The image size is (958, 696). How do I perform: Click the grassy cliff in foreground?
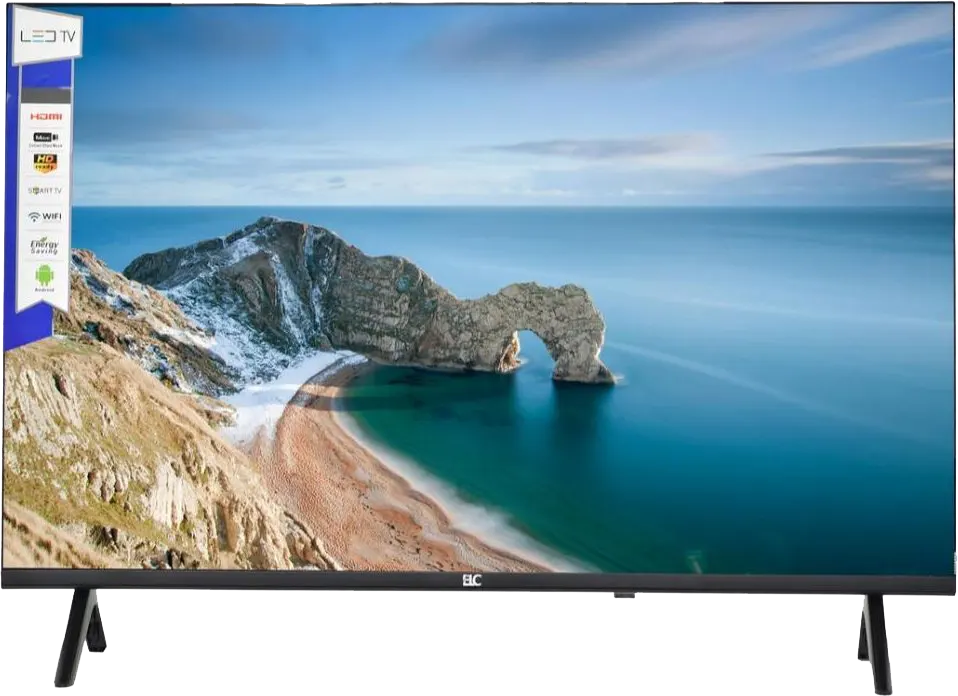tap(120, 450)
